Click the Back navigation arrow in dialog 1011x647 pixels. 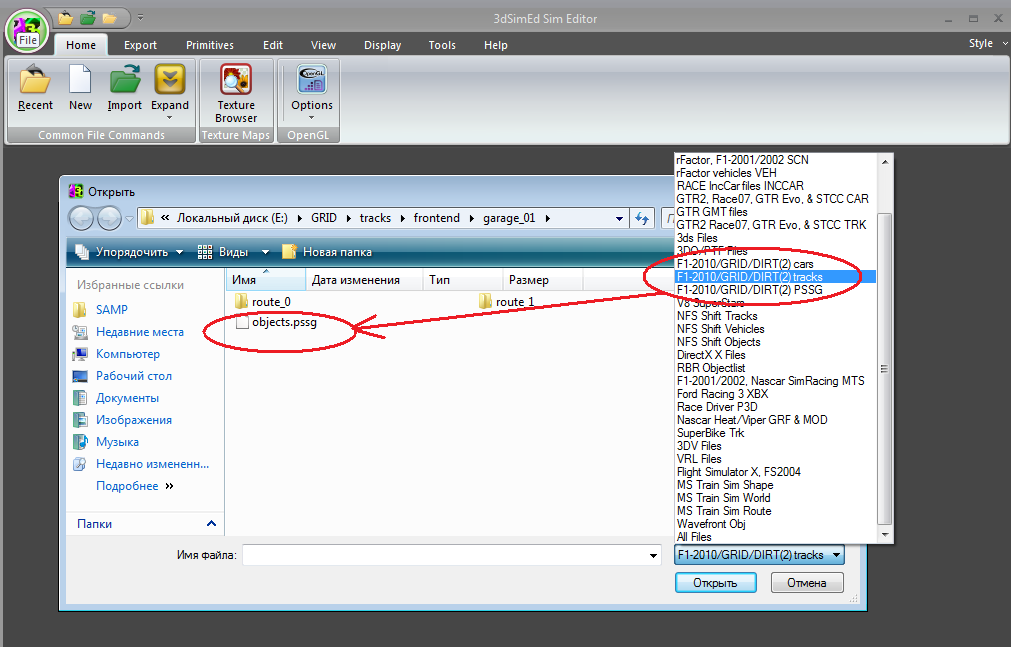click(x=82, y=219)
